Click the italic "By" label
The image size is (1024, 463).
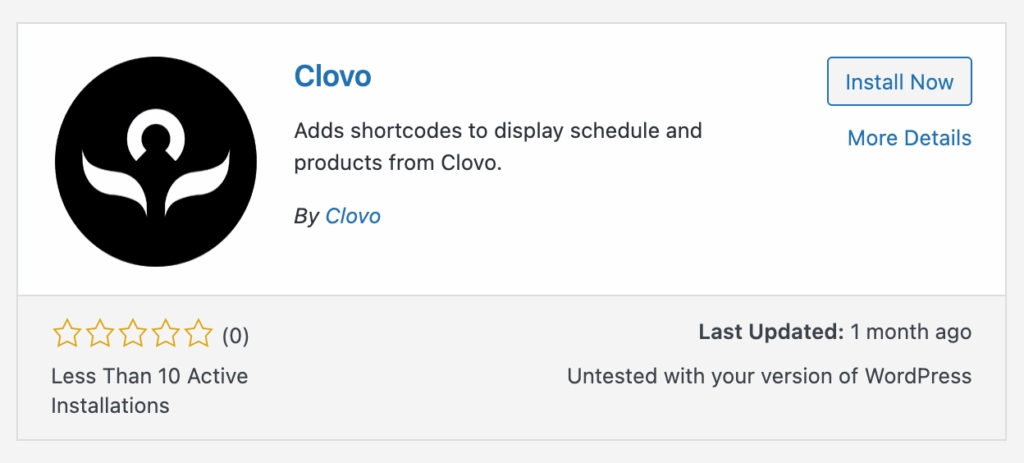(x=306, y=216)
